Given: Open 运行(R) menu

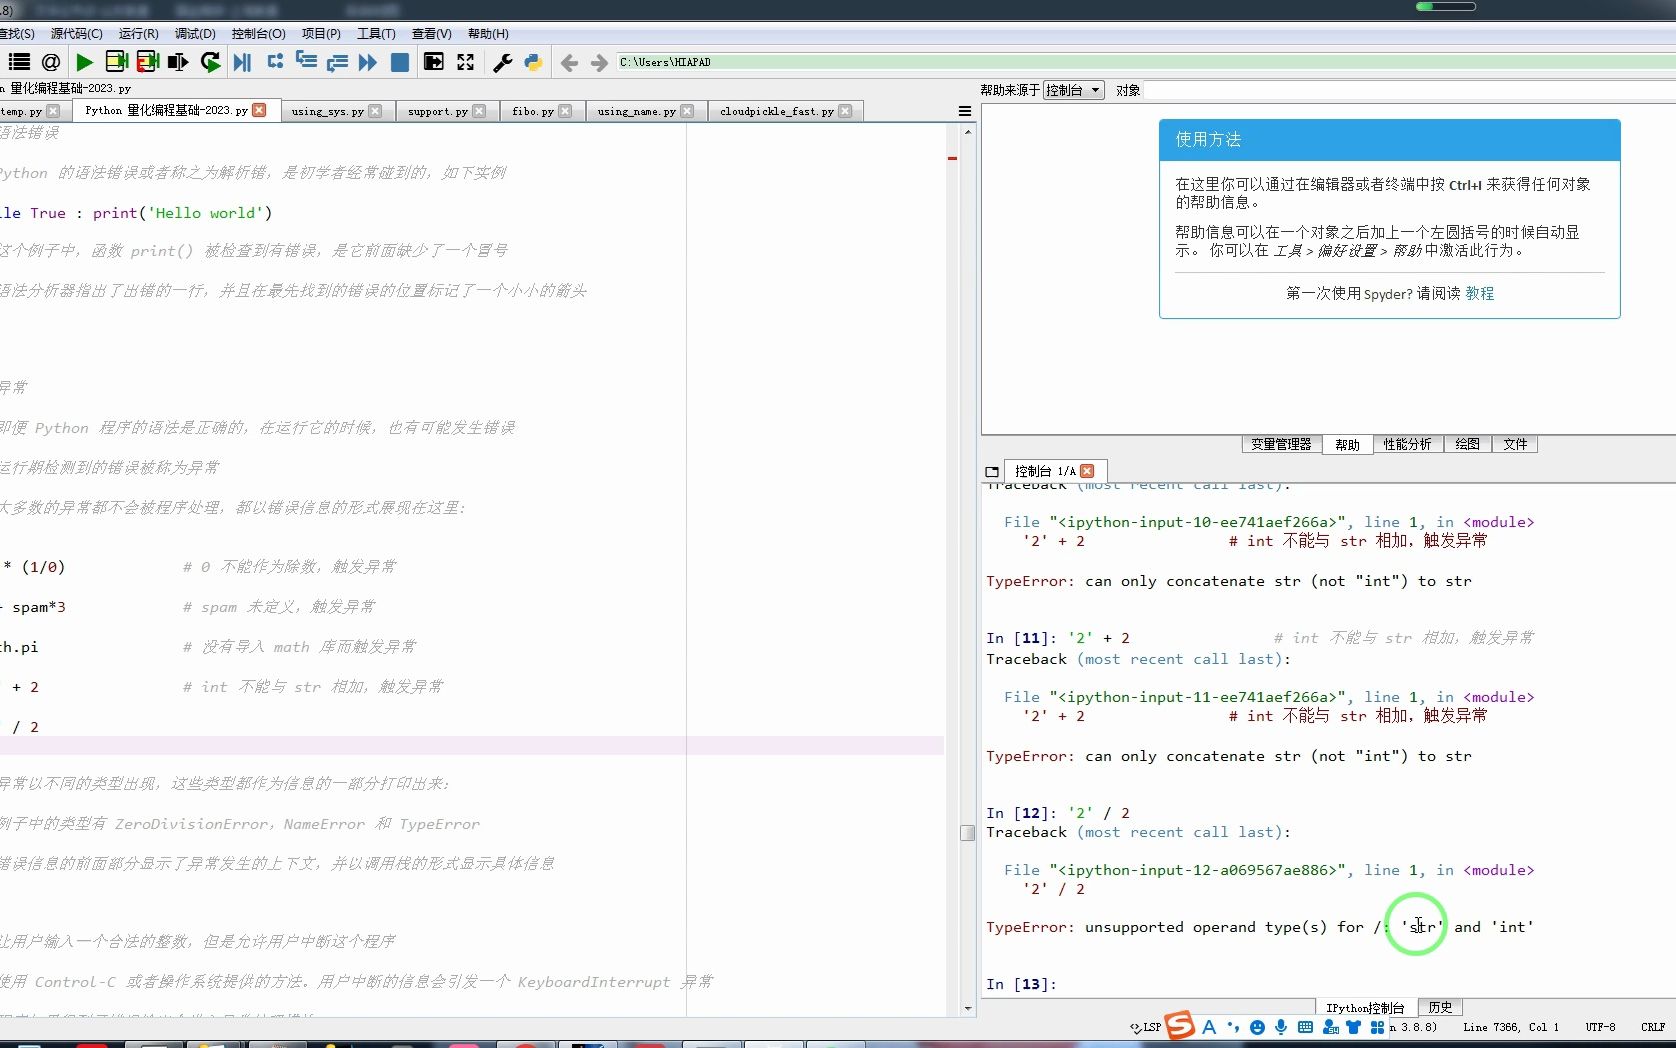Looking at the screenshot, I should (x=138, y=33).
